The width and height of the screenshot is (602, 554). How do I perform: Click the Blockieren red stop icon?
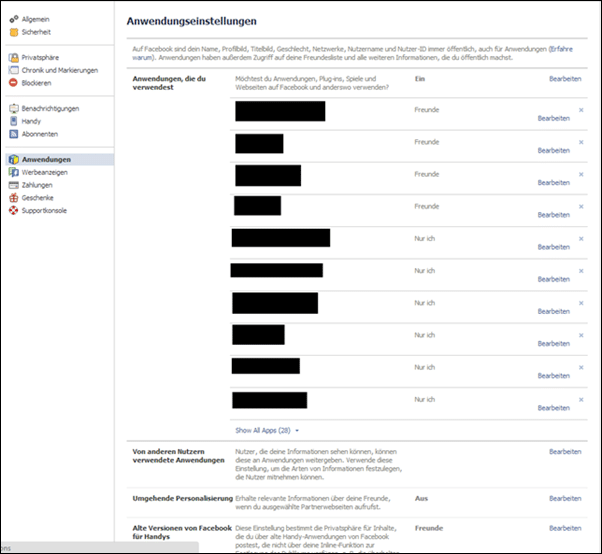point(13,83)
